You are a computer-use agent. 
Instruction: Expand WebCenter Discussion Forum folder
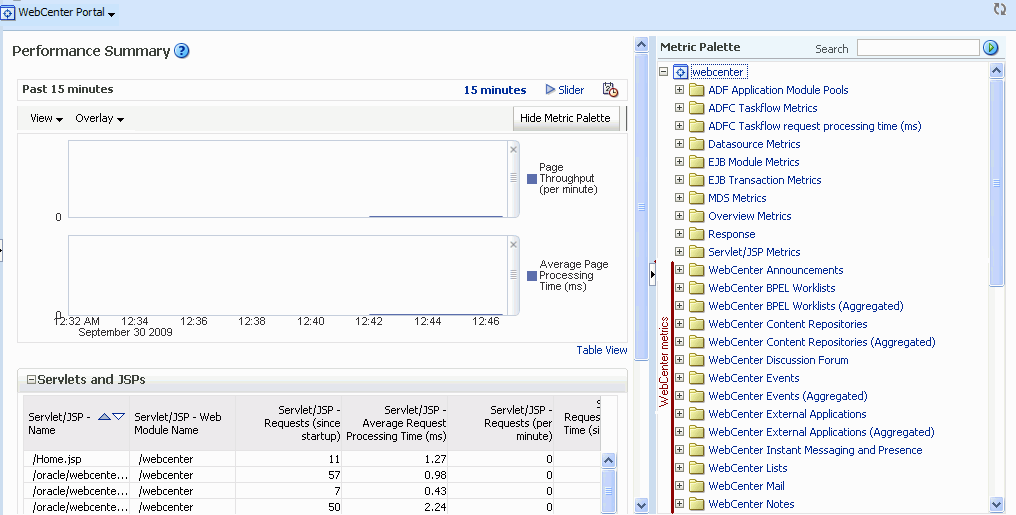679,360
